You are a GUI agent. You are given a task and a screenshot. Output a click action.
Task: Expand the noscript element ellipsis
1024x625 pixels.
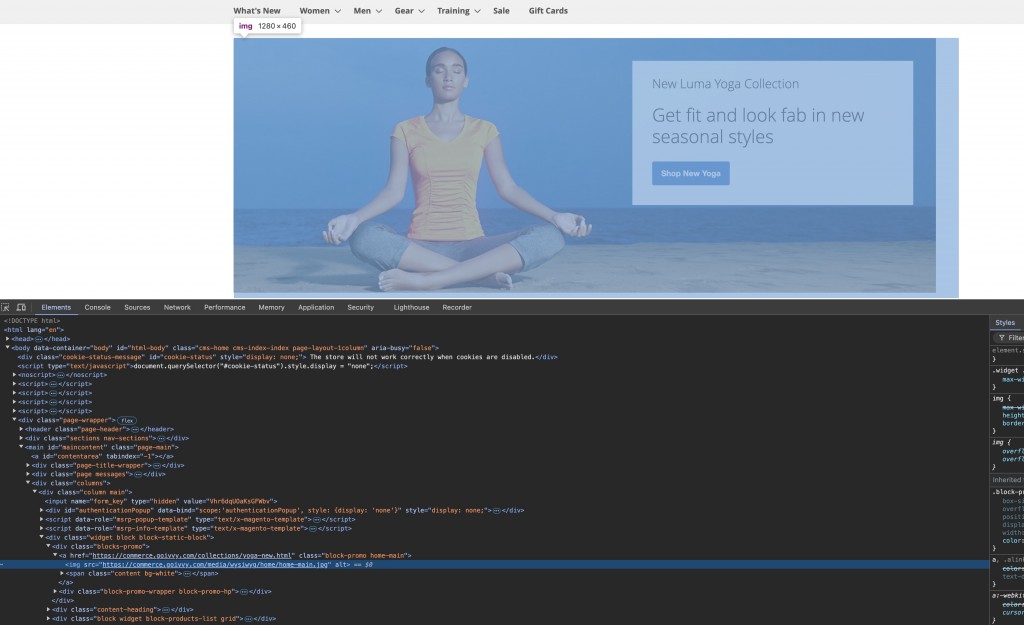60,375
